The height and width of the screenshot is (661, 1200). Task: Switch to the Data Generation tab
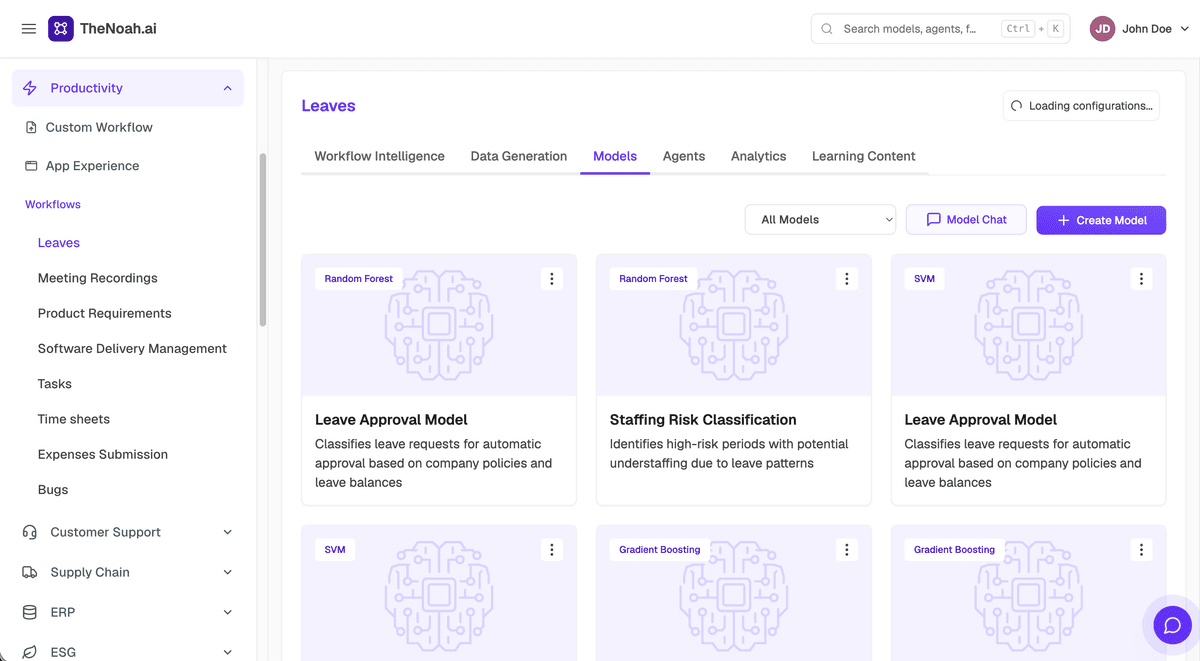pyautogui.click(x=518, y=156)
